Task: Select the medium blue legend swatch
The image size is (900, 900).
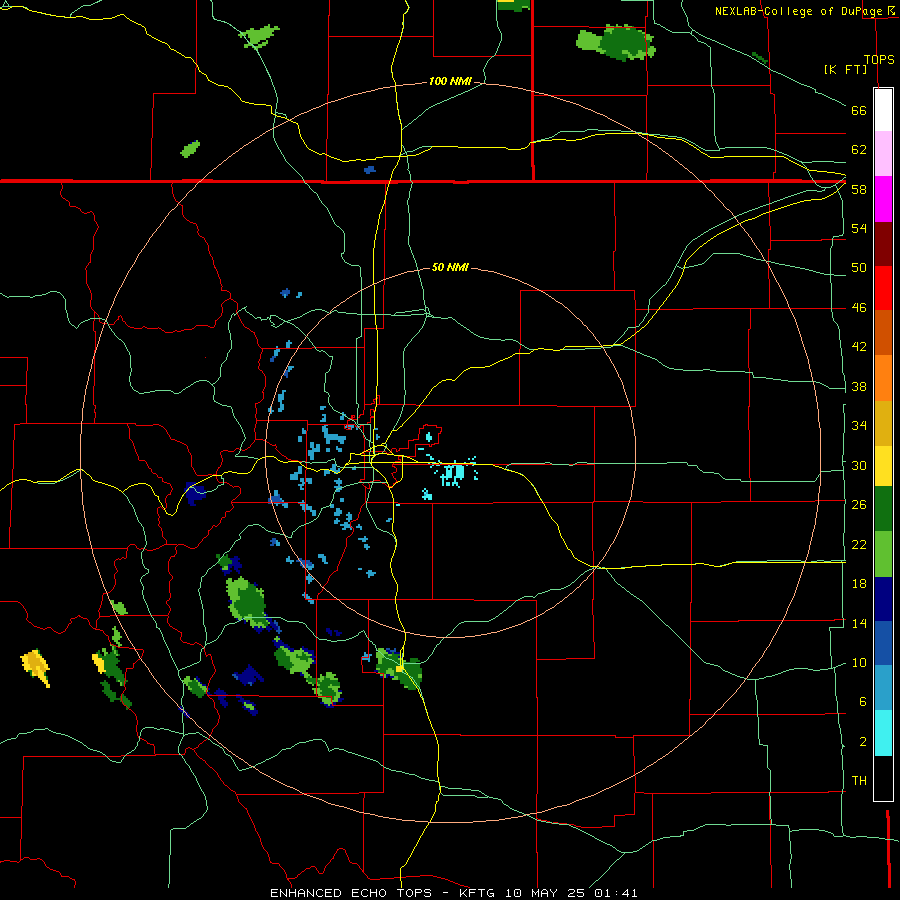Action: click(x=883, y=643)
